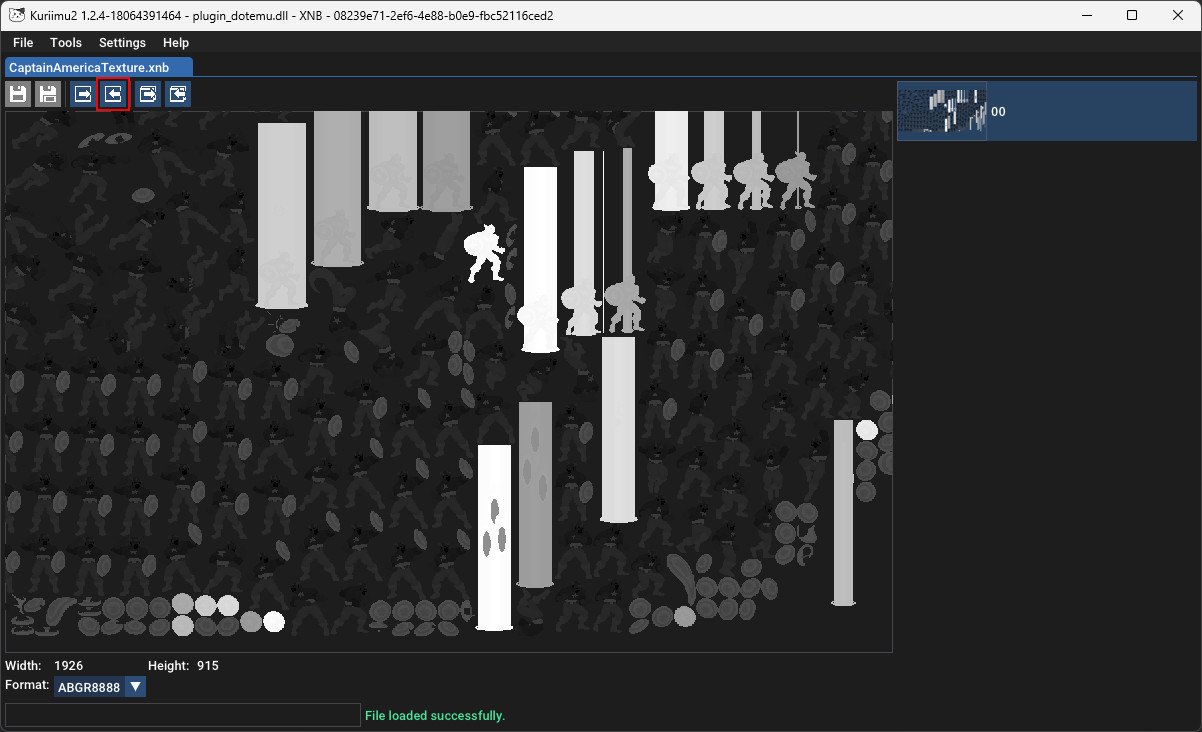1202x732 pixels.
Task: Open the Settings menu
Action: point(122,43)
